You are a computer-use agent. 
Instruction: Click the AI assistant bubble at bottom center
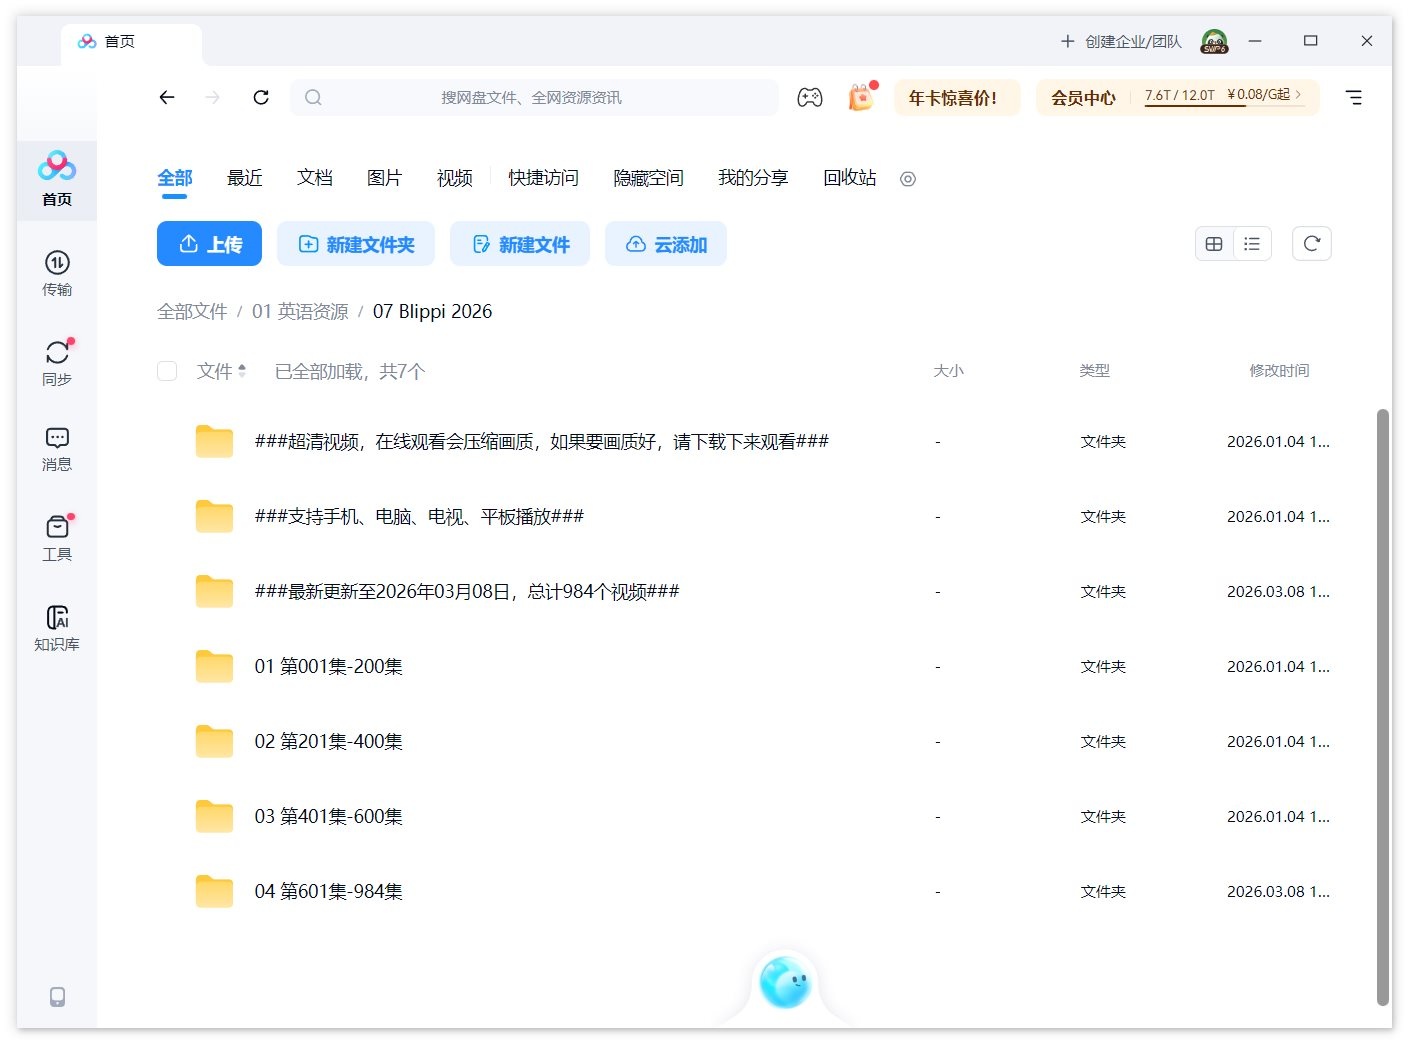785,985
